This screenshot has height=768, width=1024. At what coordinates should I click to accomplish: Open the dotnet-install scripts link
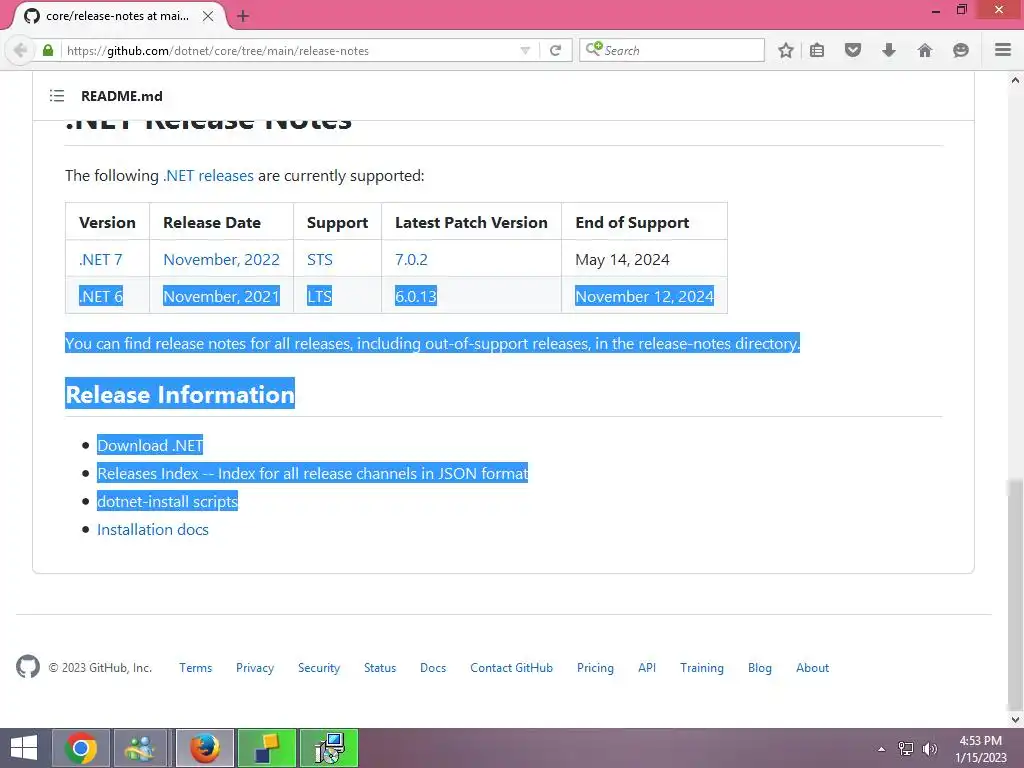[167, 502]
